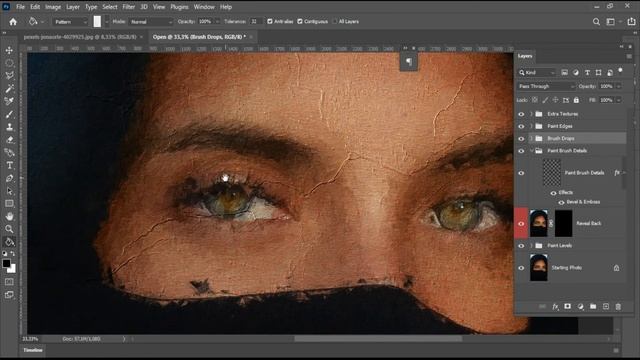Viewport: 640px width, 360px height.
Task: Open the layer Opacity dropdown arrow
Action: pos(619,87)
